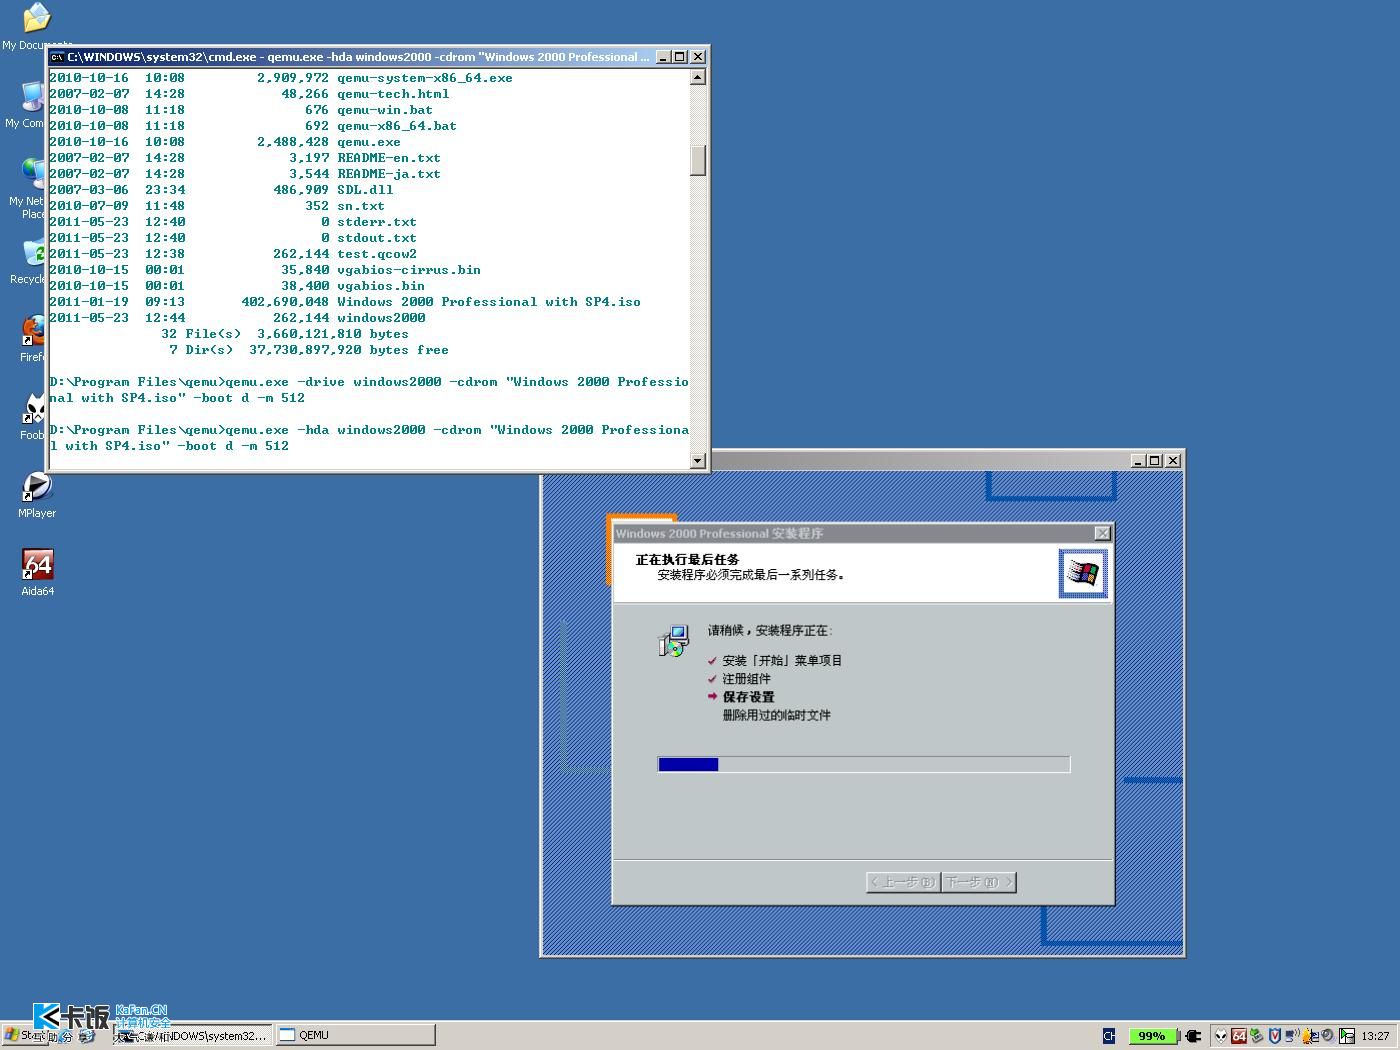Screen dimensions: 1400x1050
Task: Click the '安装「开始」菜单项目' task line
Action: (x=782, y=661)
